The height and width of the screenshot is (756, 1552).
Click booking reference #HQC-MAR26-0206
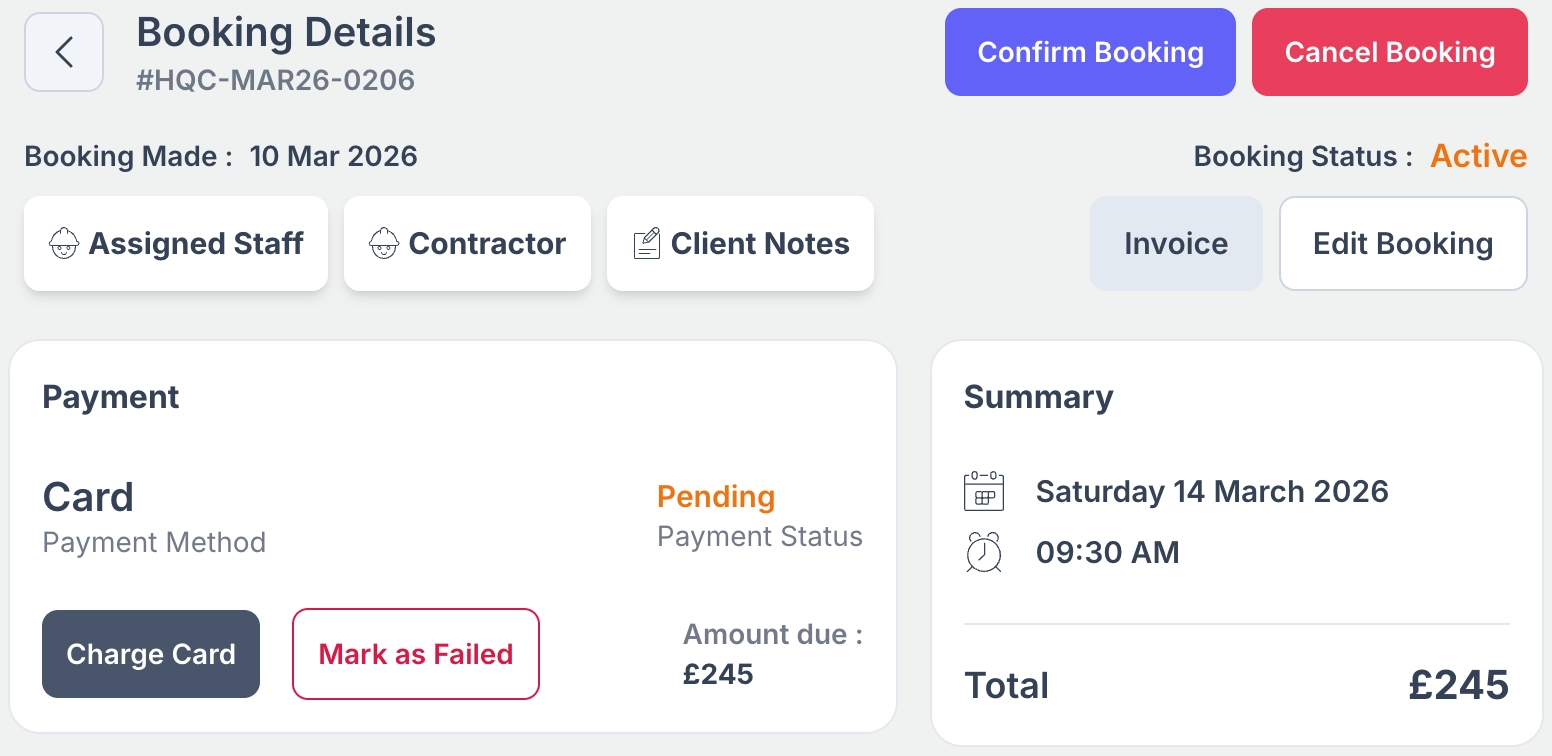point(275,80)
